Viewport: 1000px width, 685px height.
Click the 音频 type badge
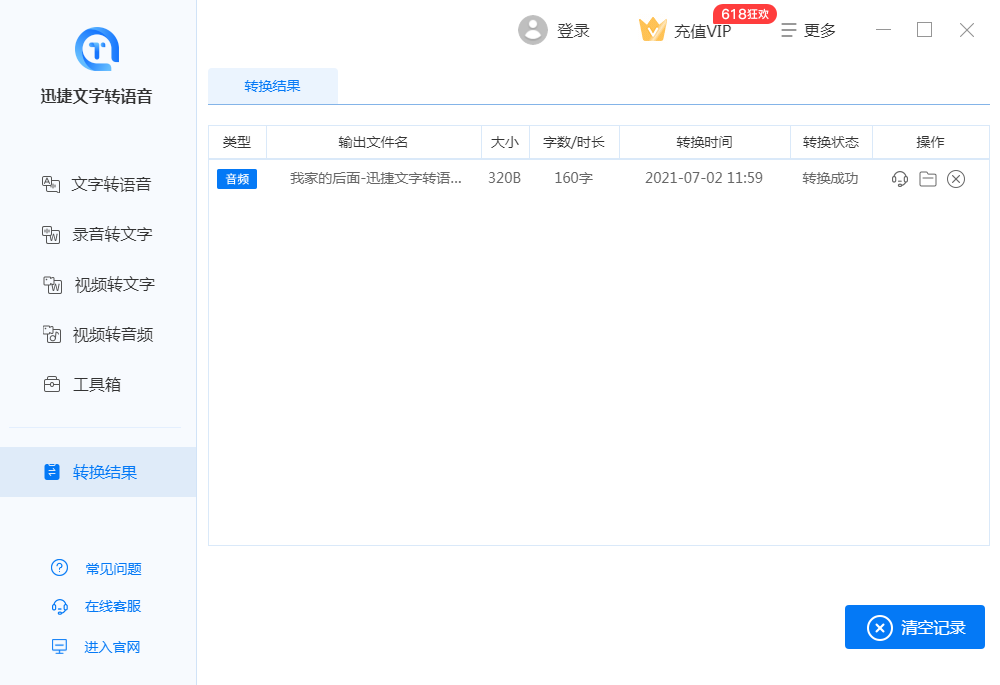point(237,179)
